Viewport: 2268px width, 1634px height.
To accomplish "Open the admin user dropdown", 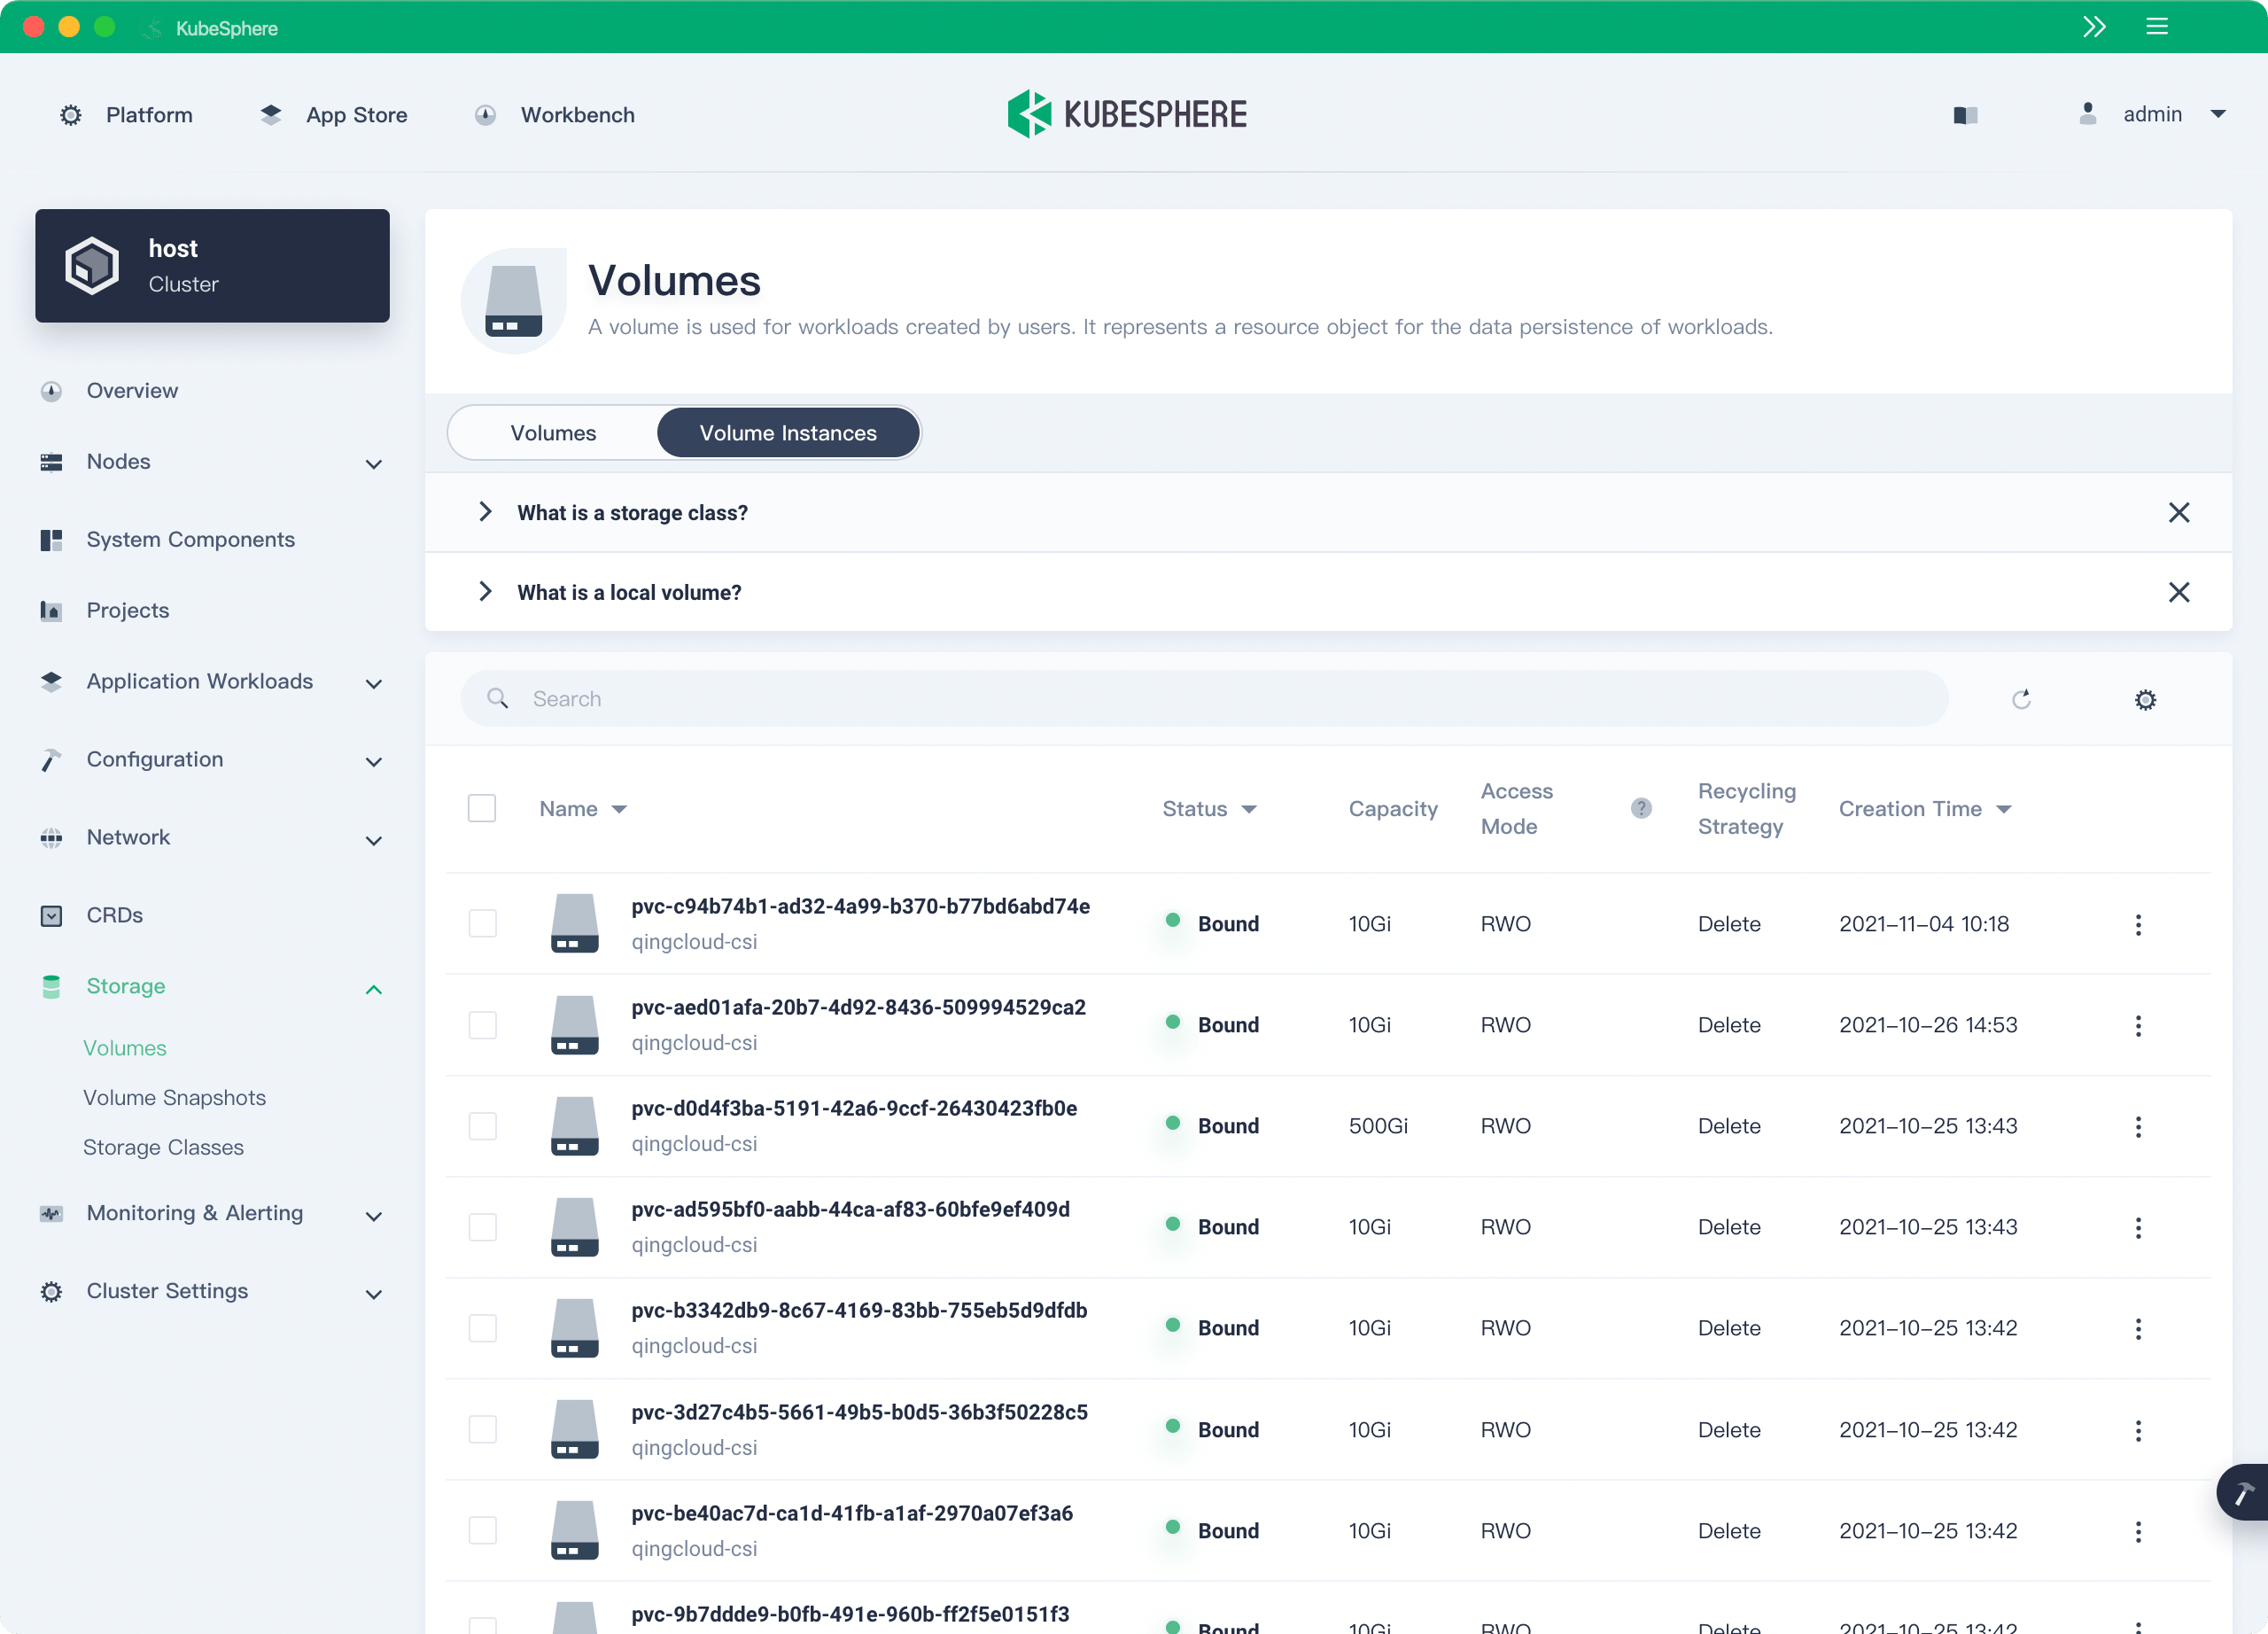I will (x=2152, y=115).
